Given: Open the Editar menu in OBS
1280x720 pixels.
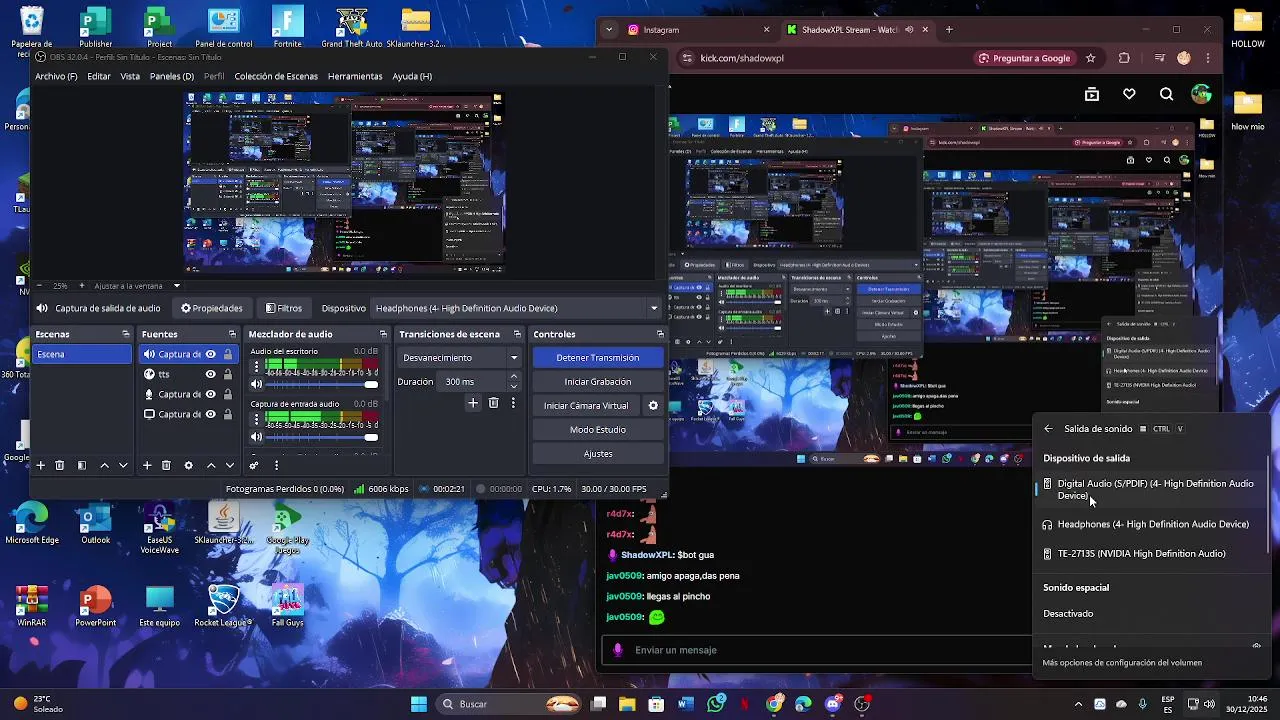Looking at the screenshot, I should coord(99,76).
